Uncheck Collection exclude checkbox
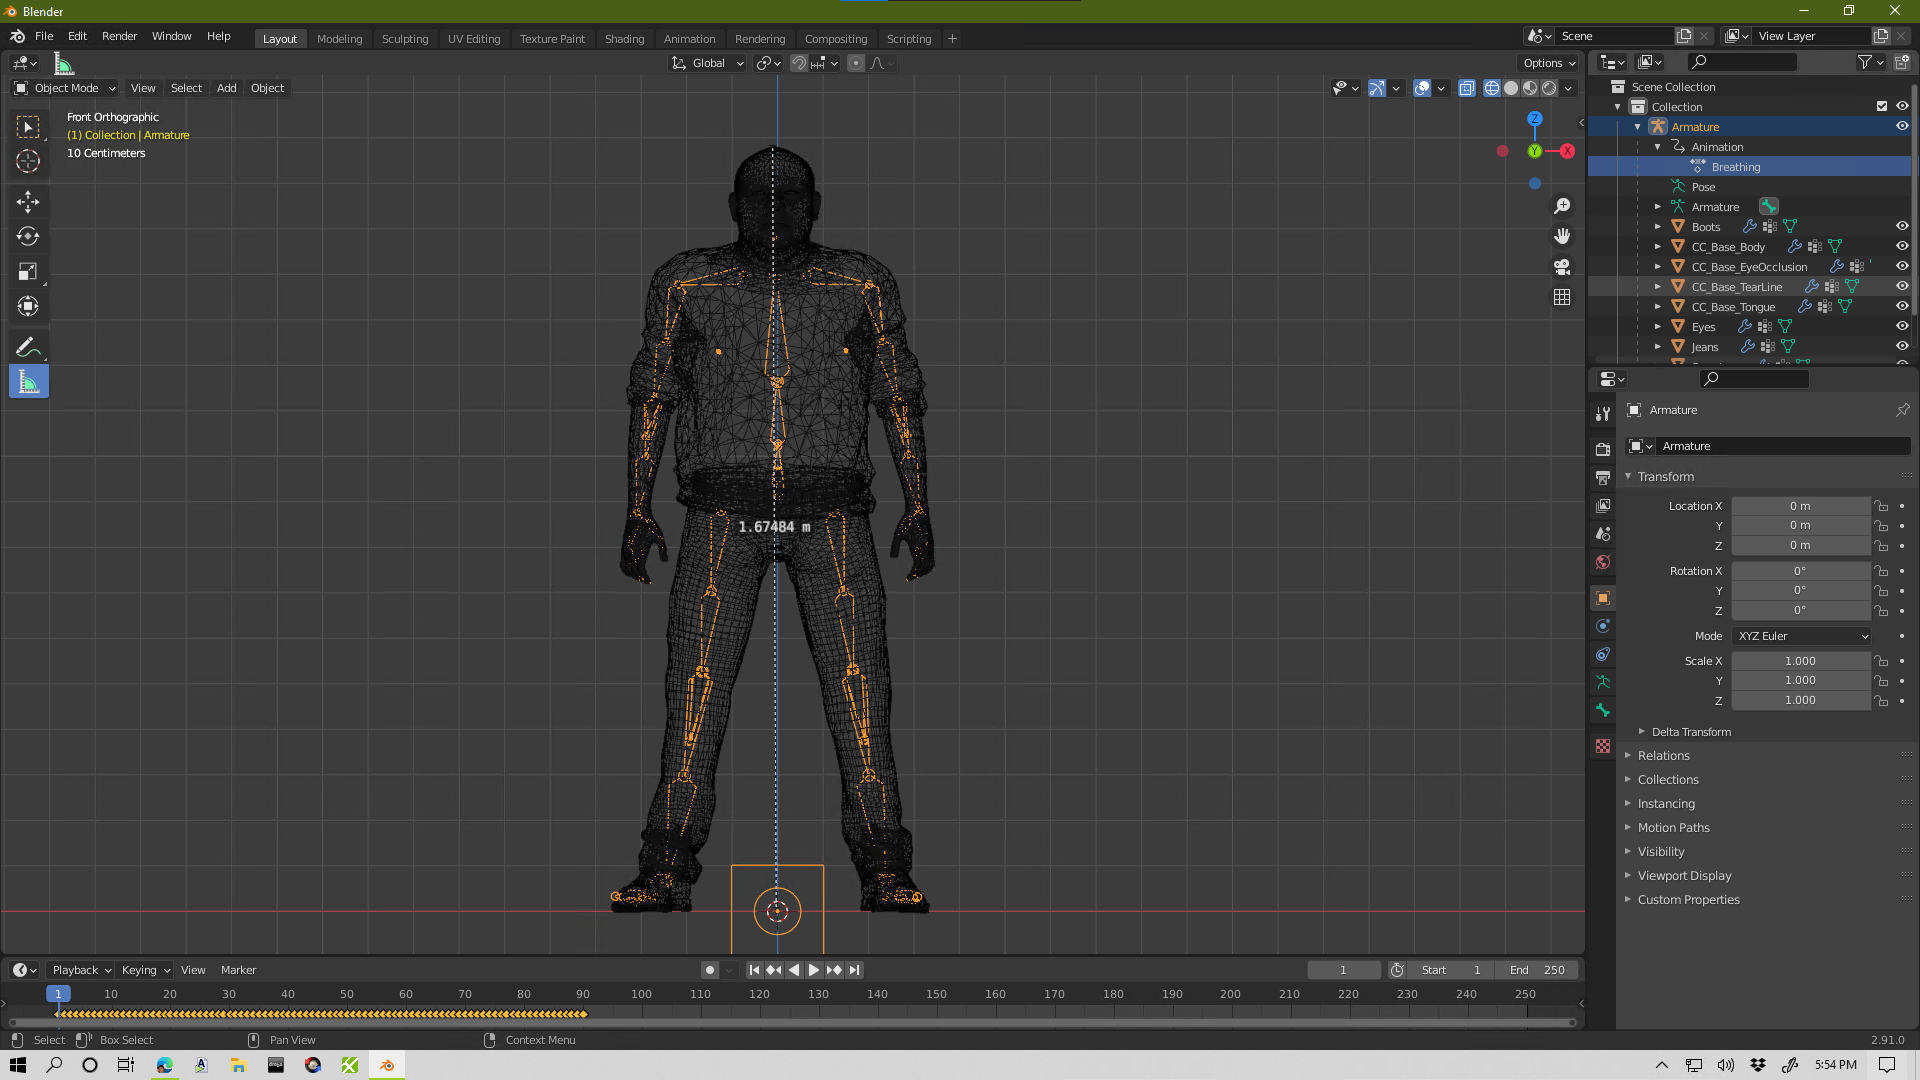Screen dimensions: 1920x1080 [x=1881, y=106]
